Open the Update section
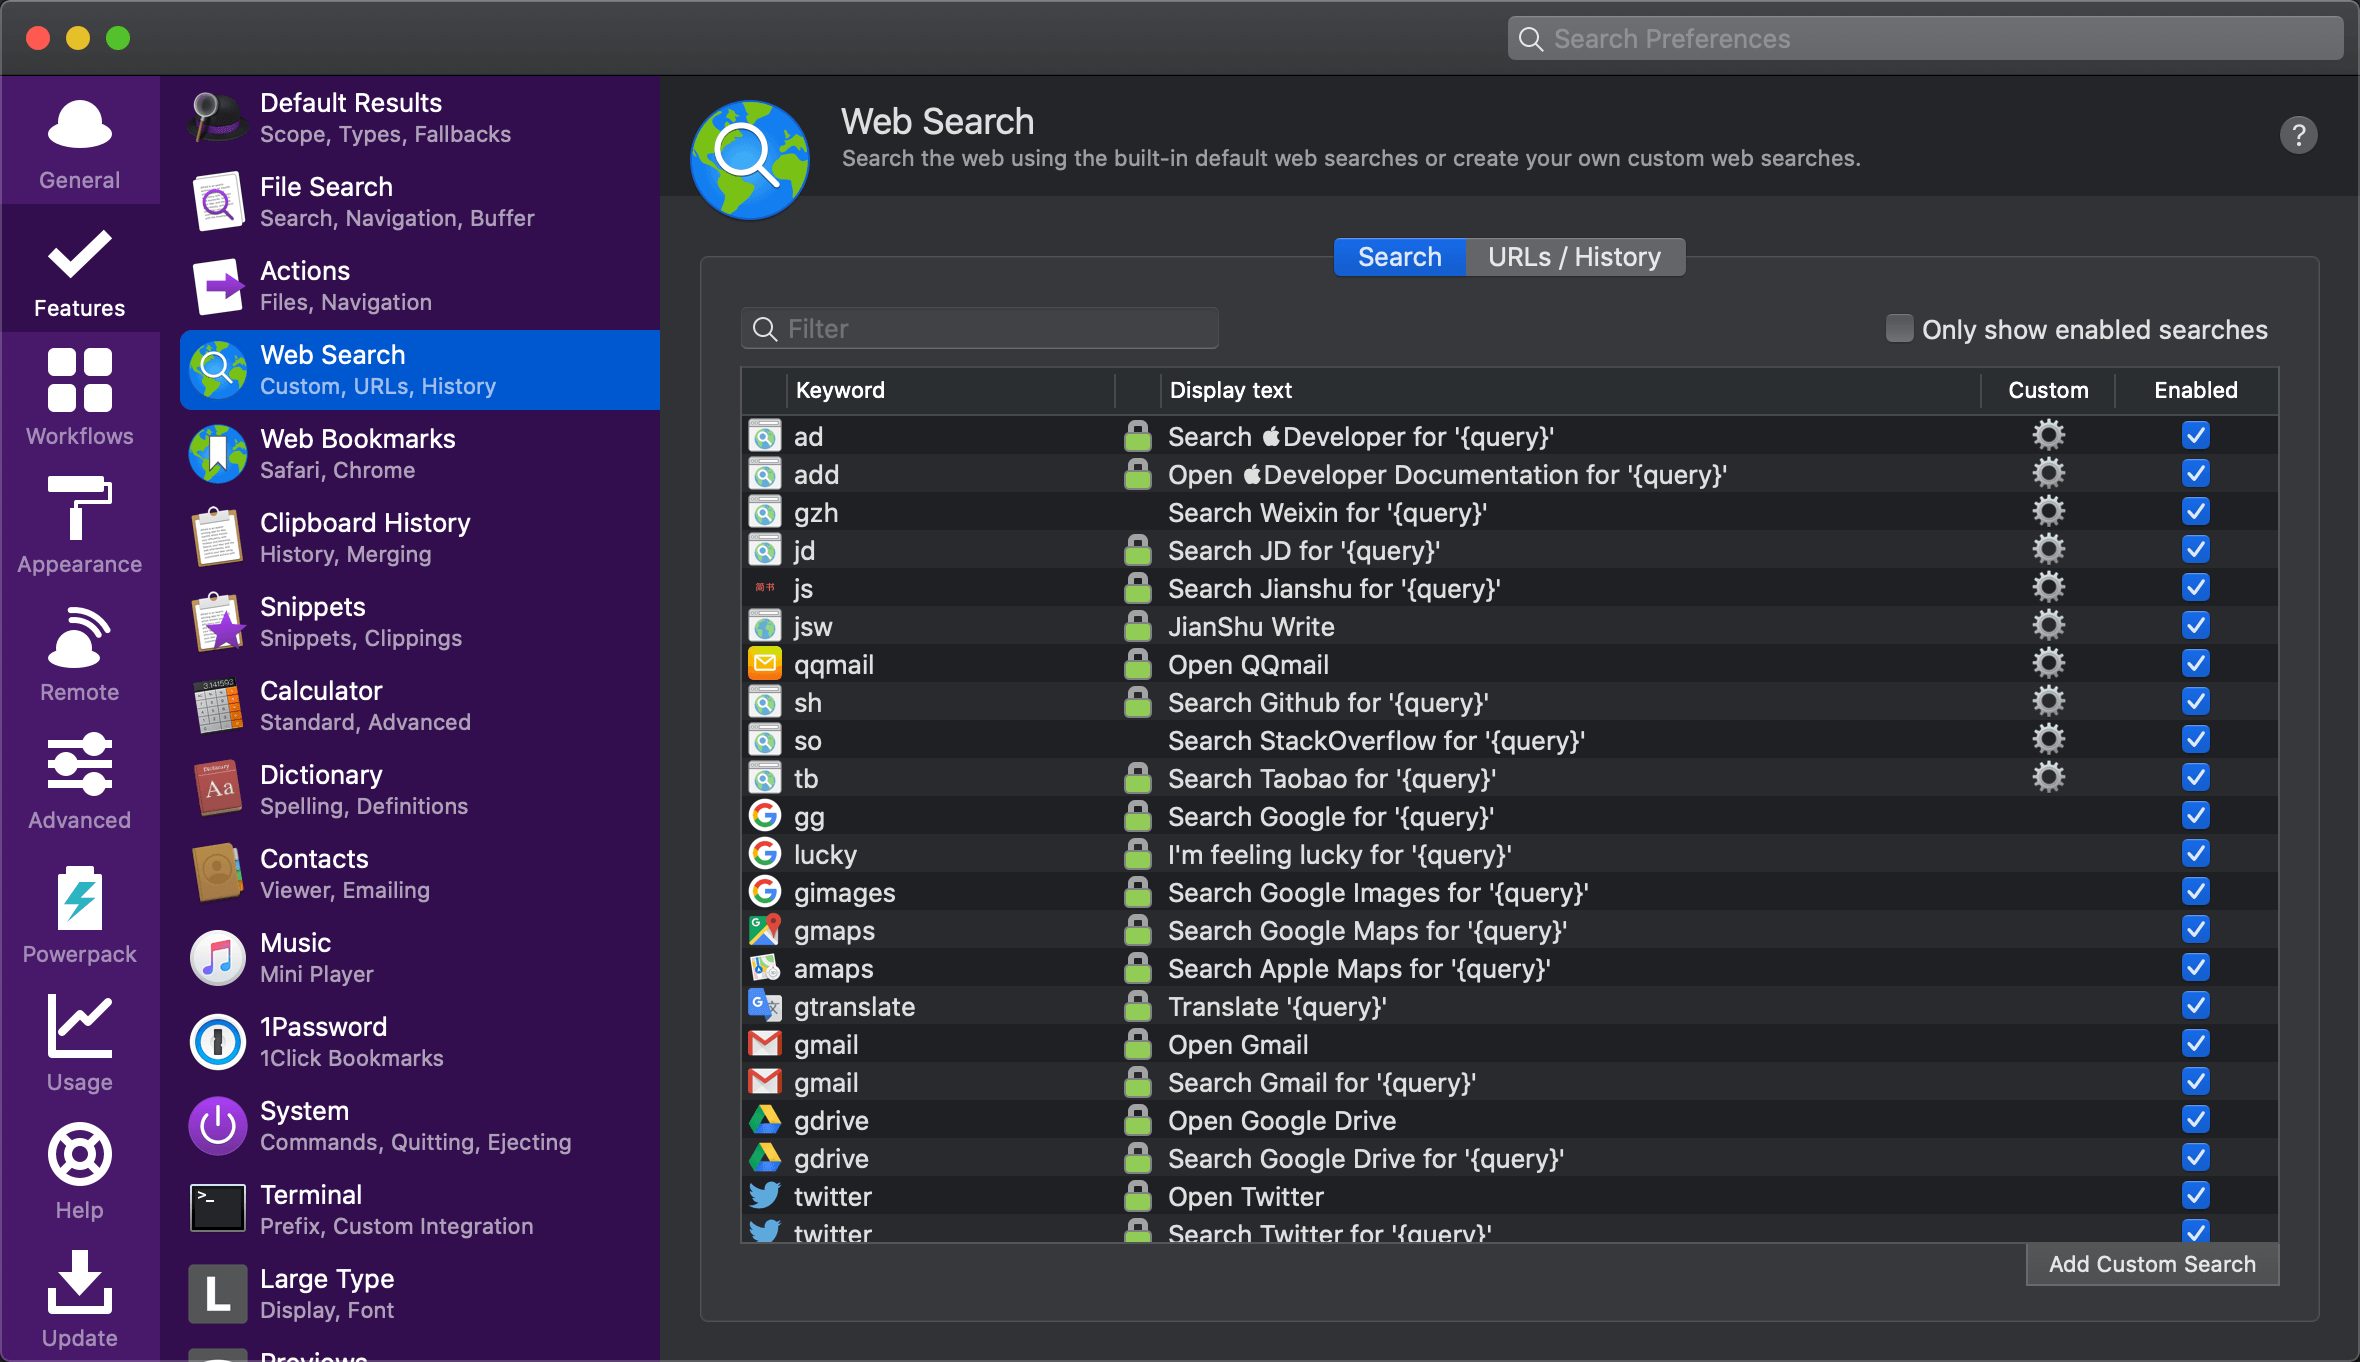The image size is (2360, 1362). tap(79, 1298)
